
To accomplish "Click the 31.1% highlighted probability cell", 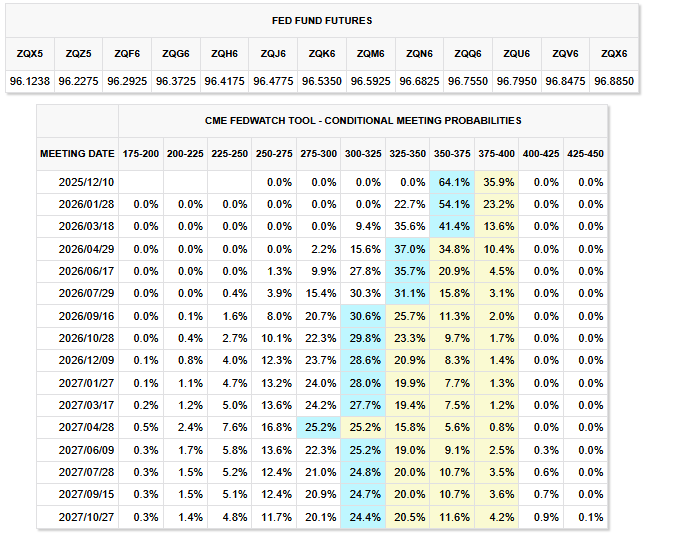I will (409, 292).
